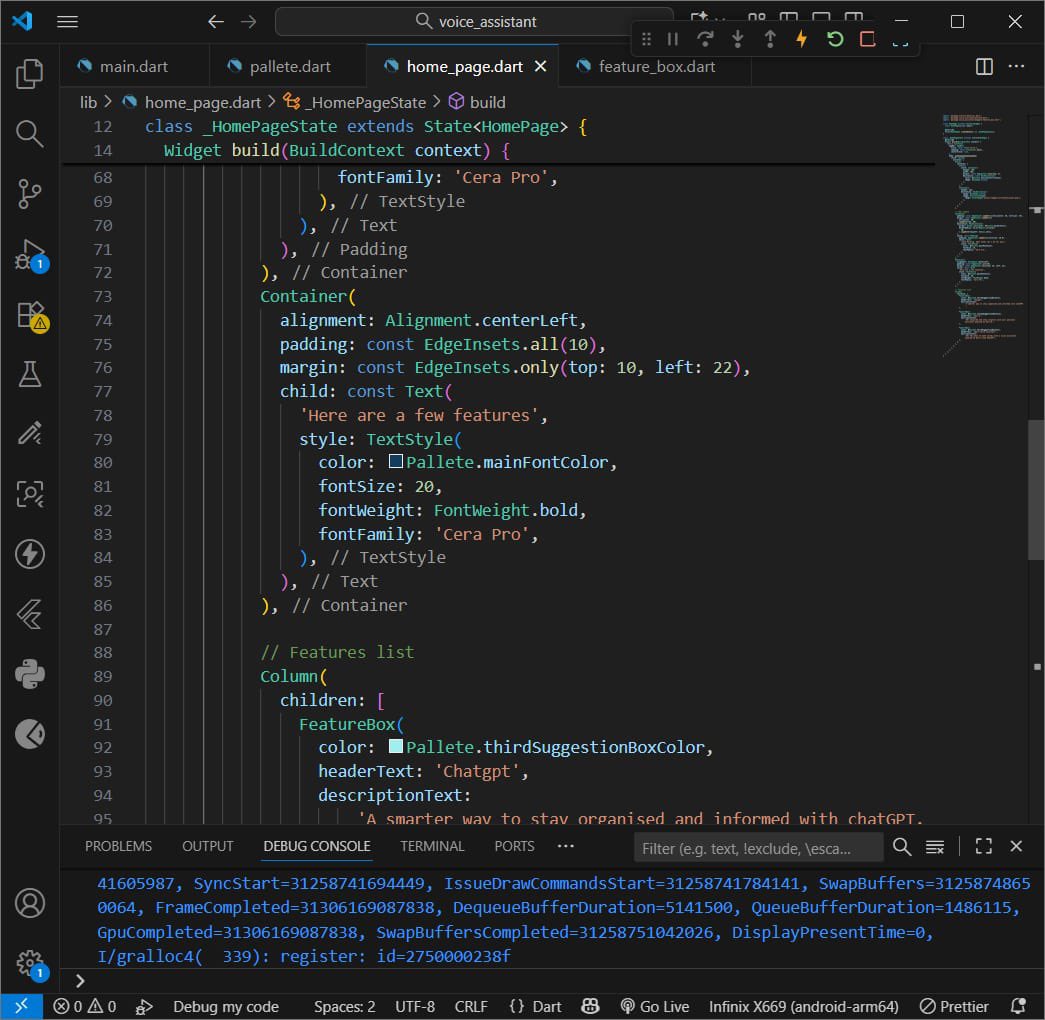Select the DEBUG CONSOLE panel tab
The height and width of the screenshot is (1020, 1045).
pyautogui.click(x=317, y=846)
